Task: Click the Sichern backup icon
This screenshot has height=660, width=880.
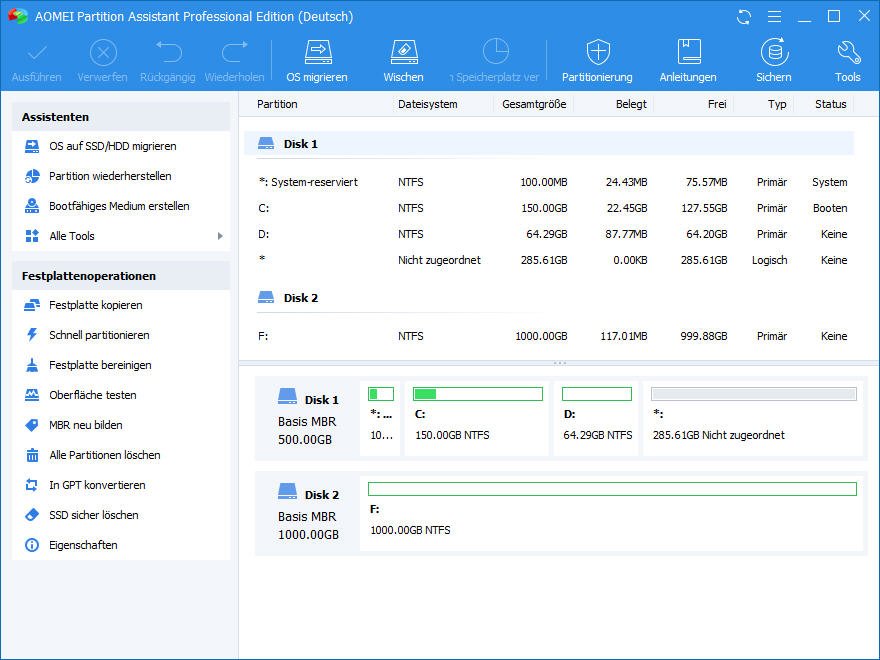Action: point(773,60)
